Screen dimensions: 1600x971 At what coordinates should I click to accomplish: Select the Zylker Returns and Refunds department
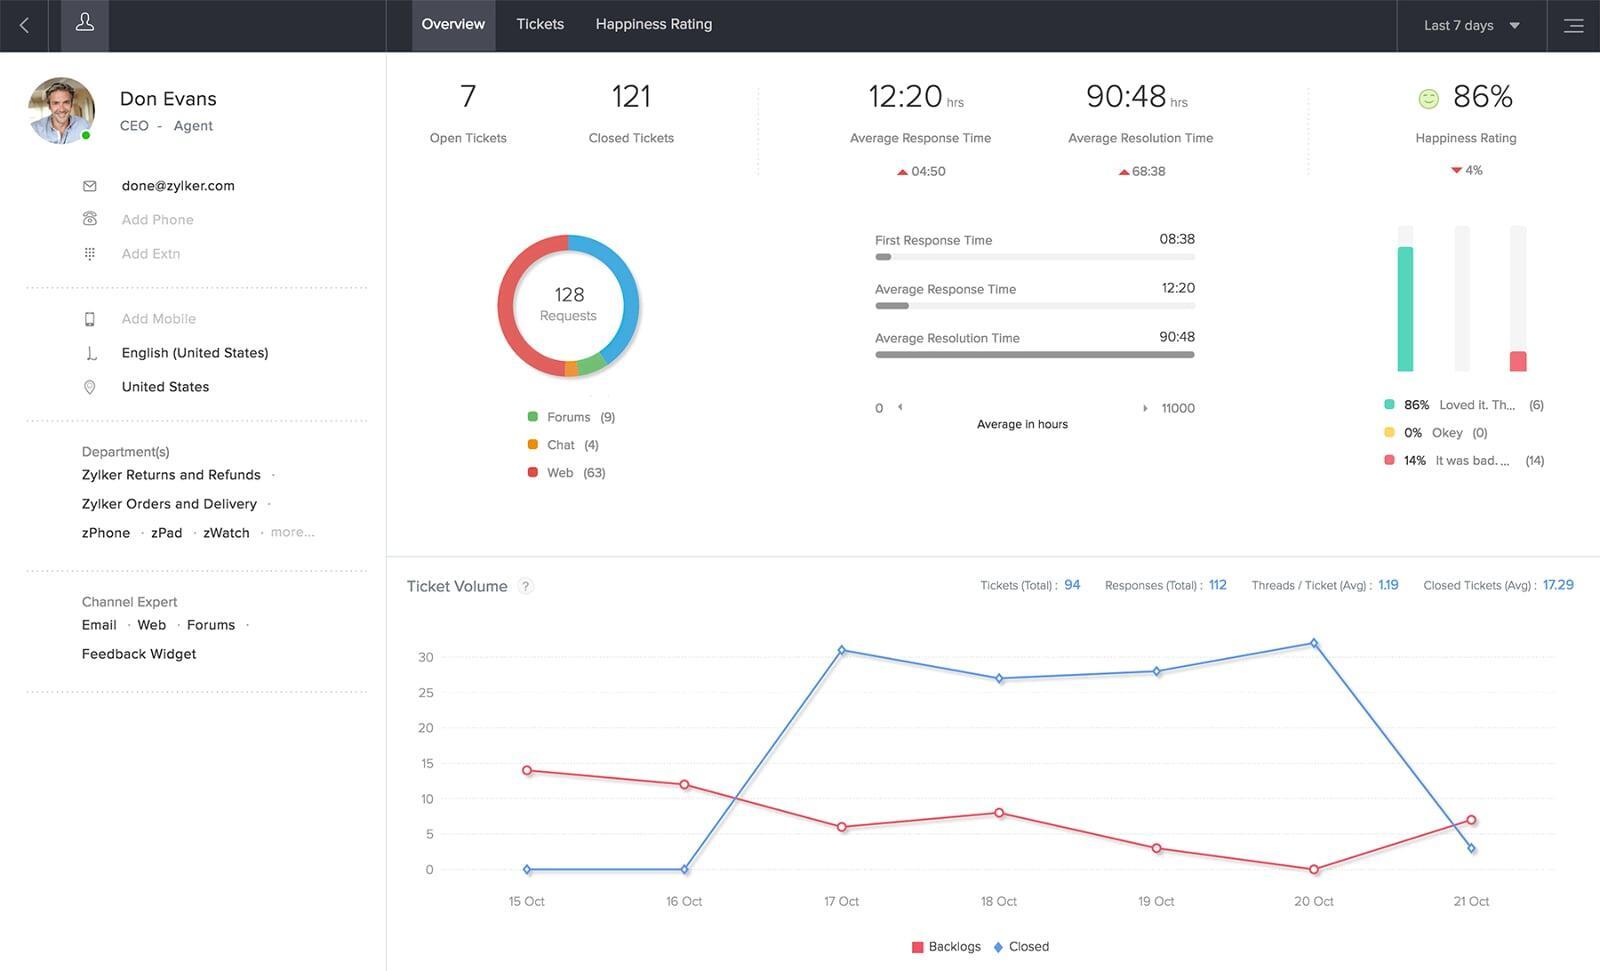coord(170,474)
